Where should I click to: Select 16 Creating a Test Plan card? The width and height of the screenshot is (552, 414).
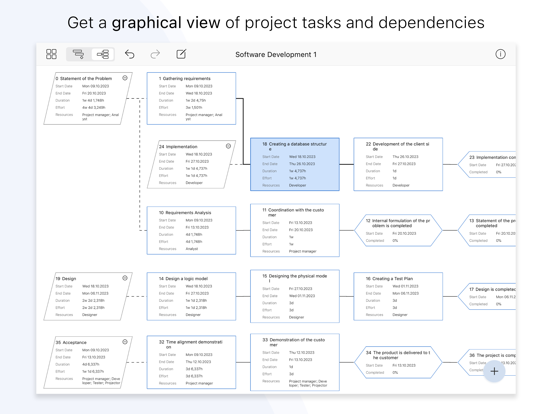398,296
